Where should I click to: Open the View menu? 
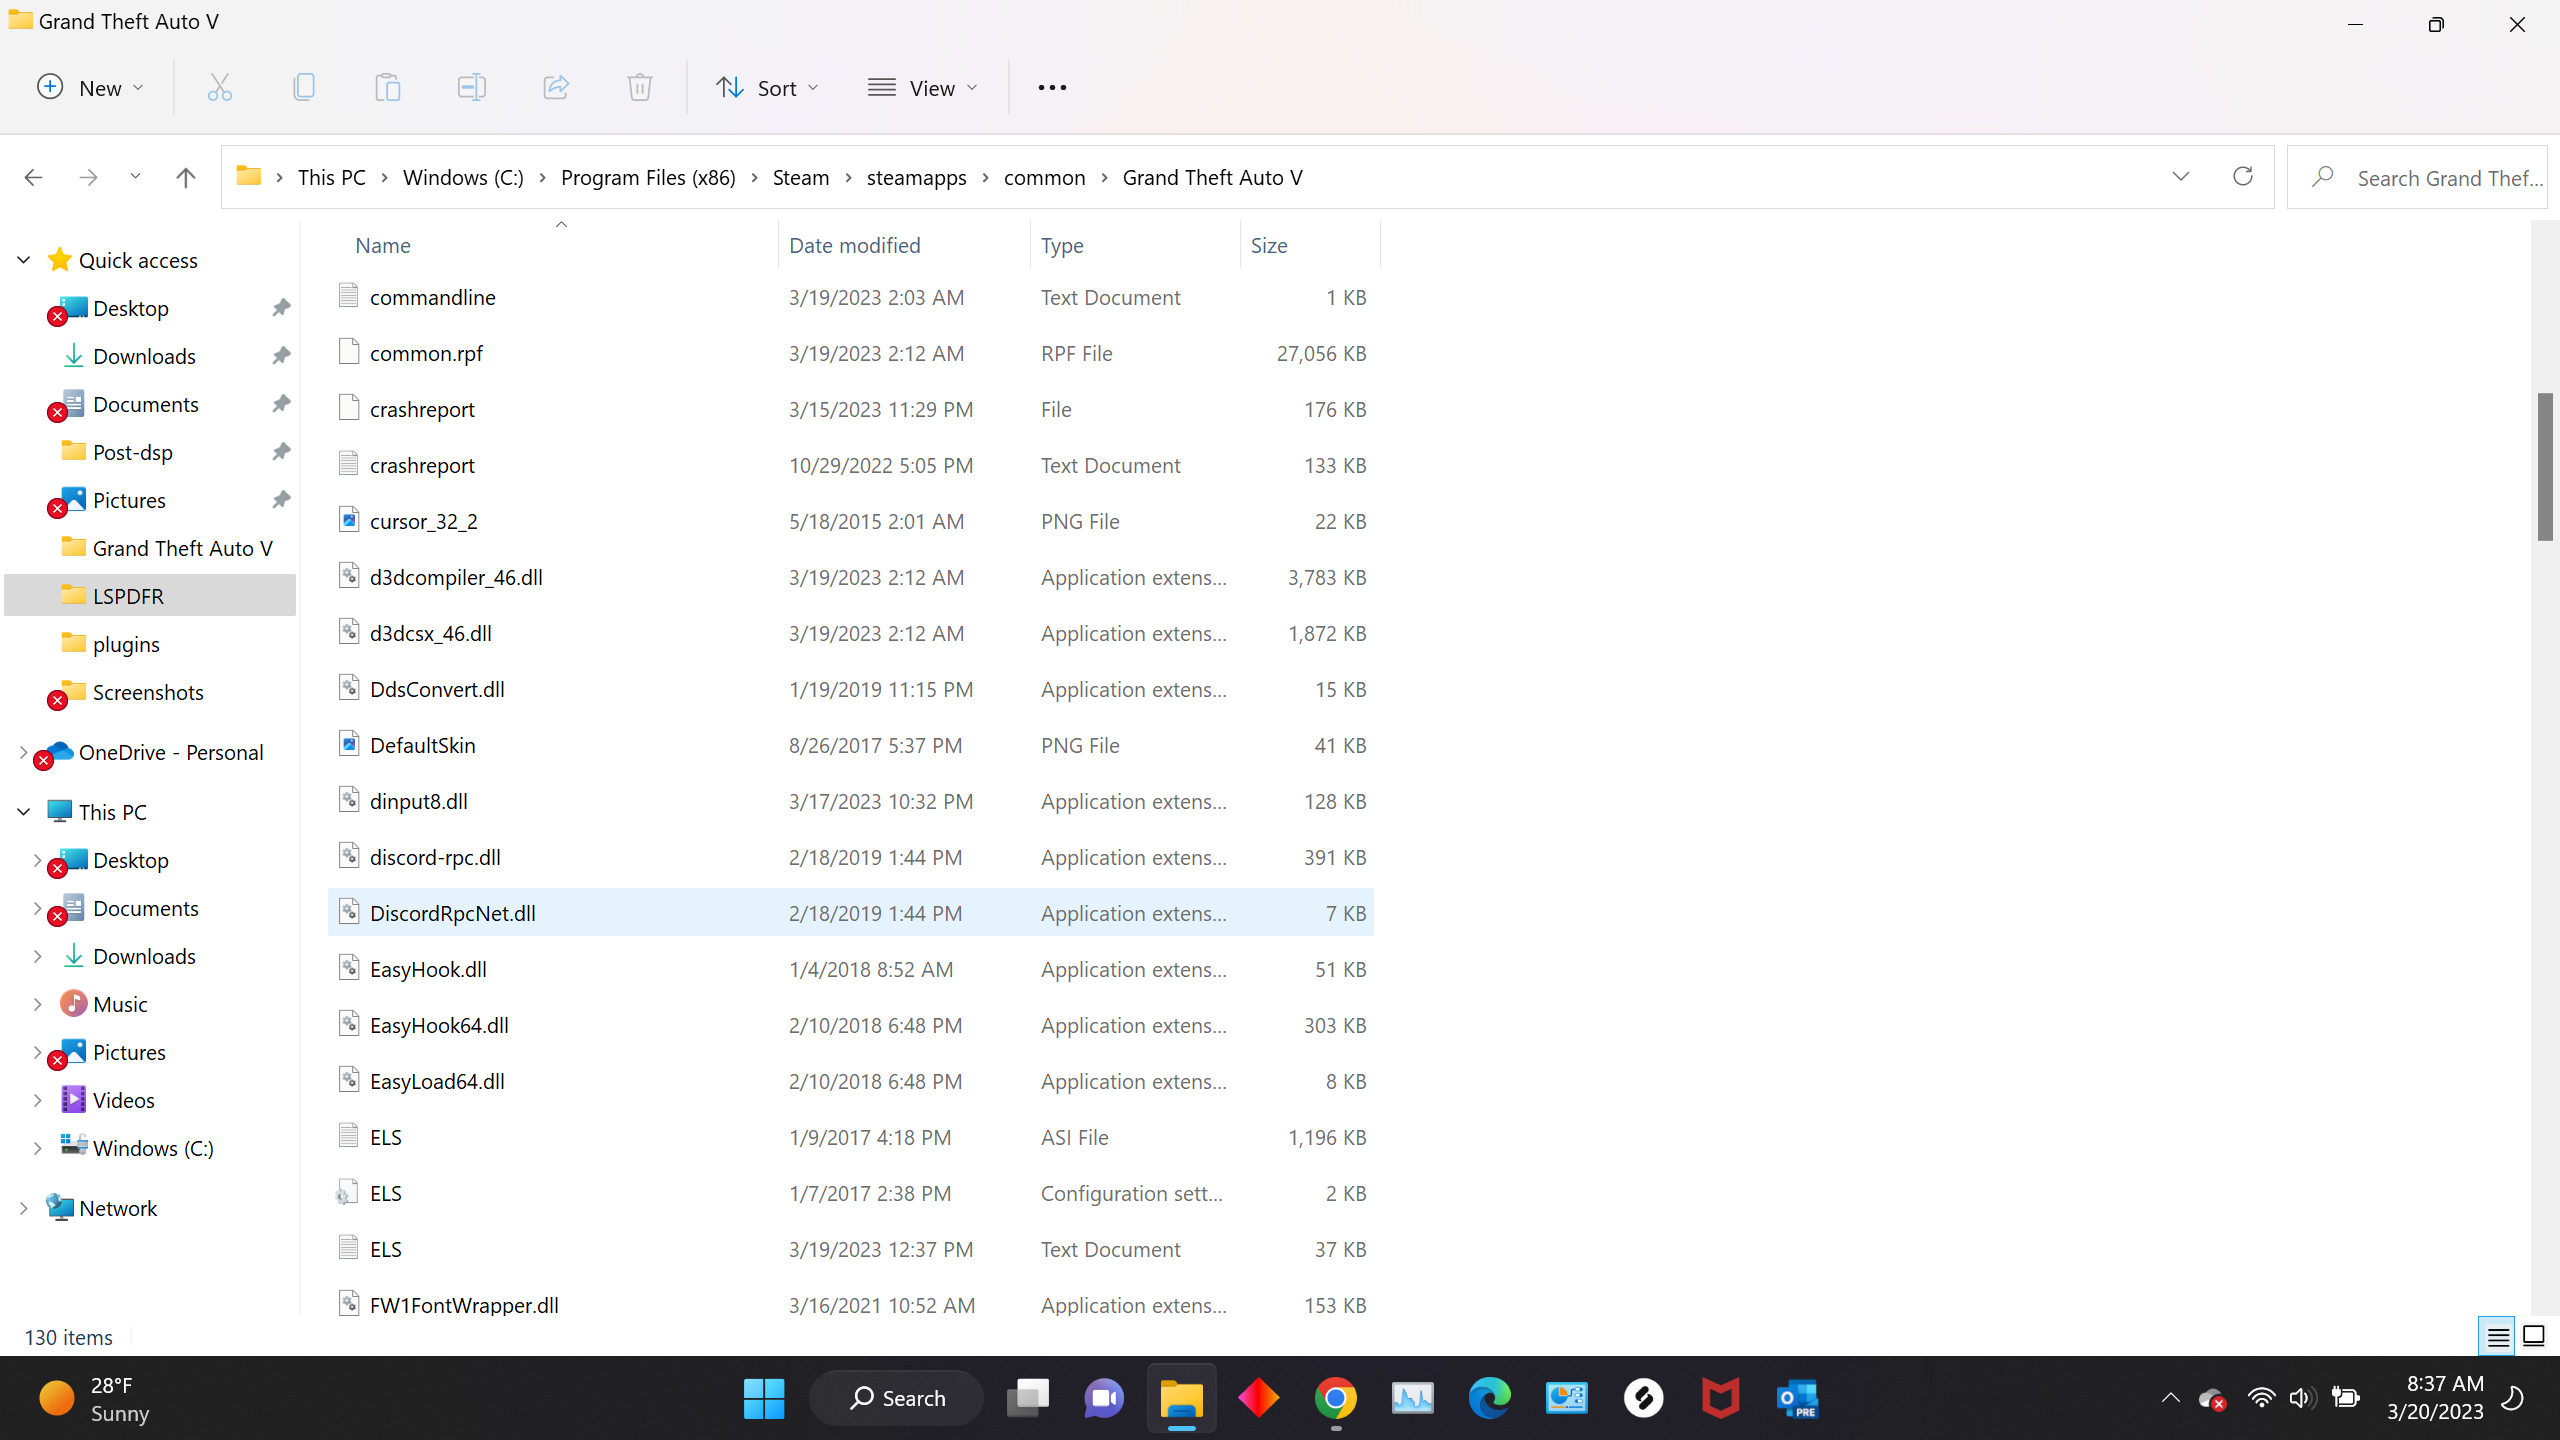922,88
